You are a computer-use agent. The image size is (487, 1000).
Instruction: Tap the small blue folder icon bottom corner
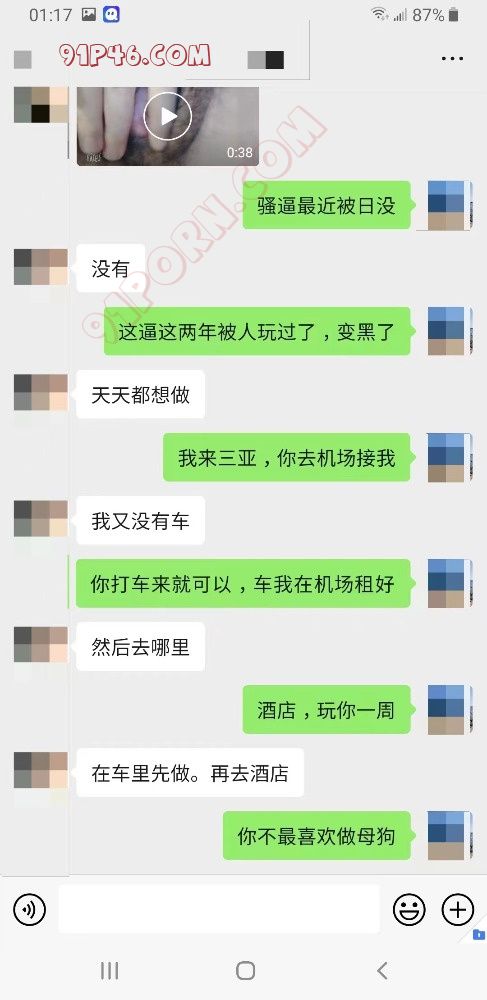pyautogui.click(x=479, y=935)
